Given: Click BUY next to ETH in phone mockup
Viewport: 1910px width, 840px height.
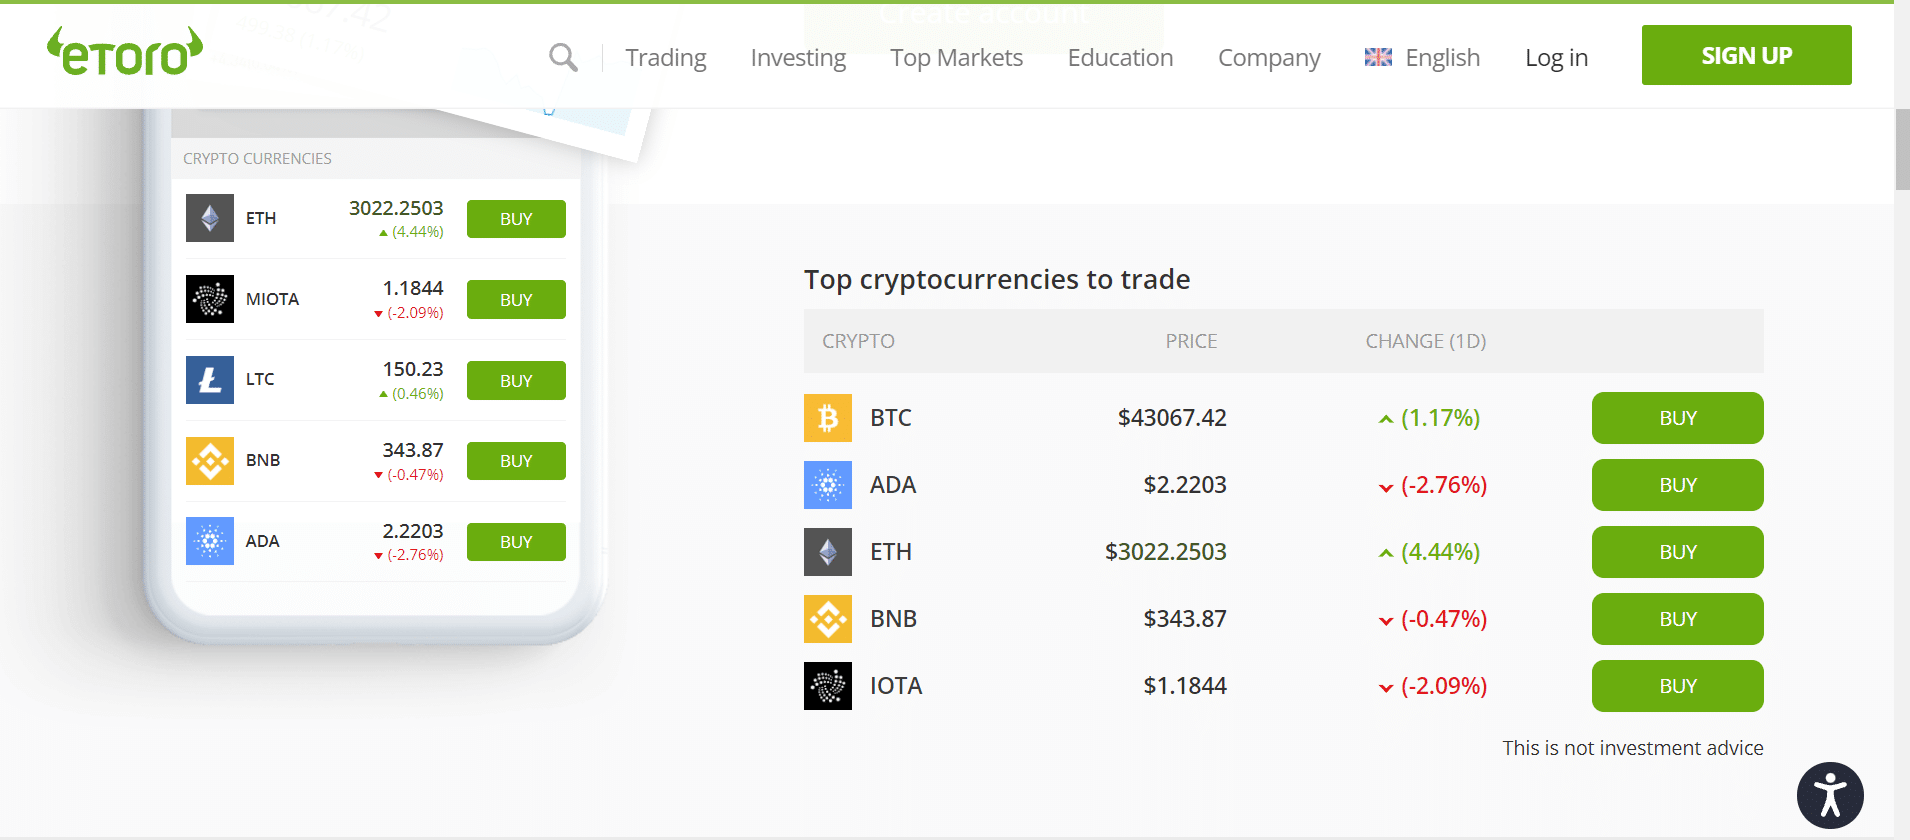Looking at the screenshot, I should [x=516, y=219].
